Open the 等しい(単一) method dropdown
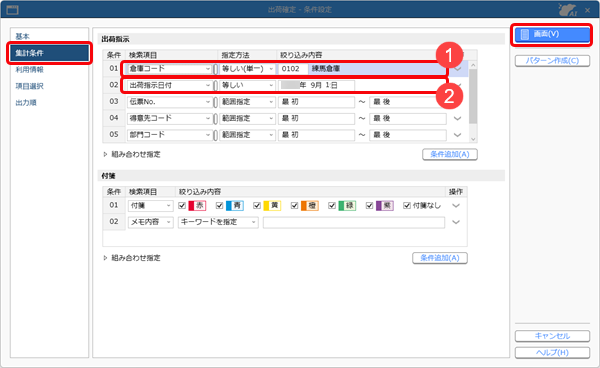Viewport: 600px width, 368px height. coord(248,69)
